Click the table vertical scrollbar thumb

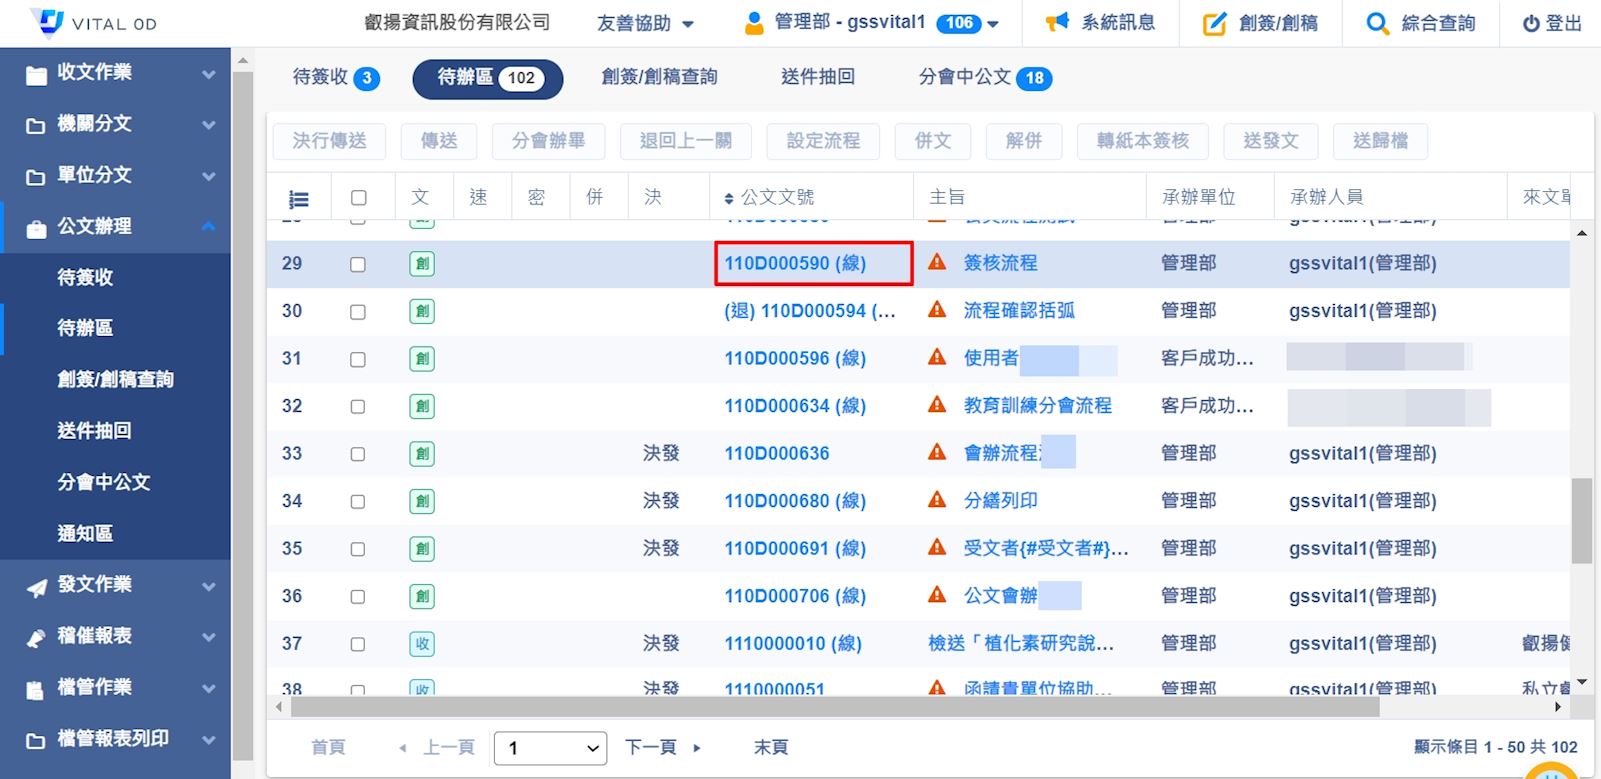tap(1581, 521)
